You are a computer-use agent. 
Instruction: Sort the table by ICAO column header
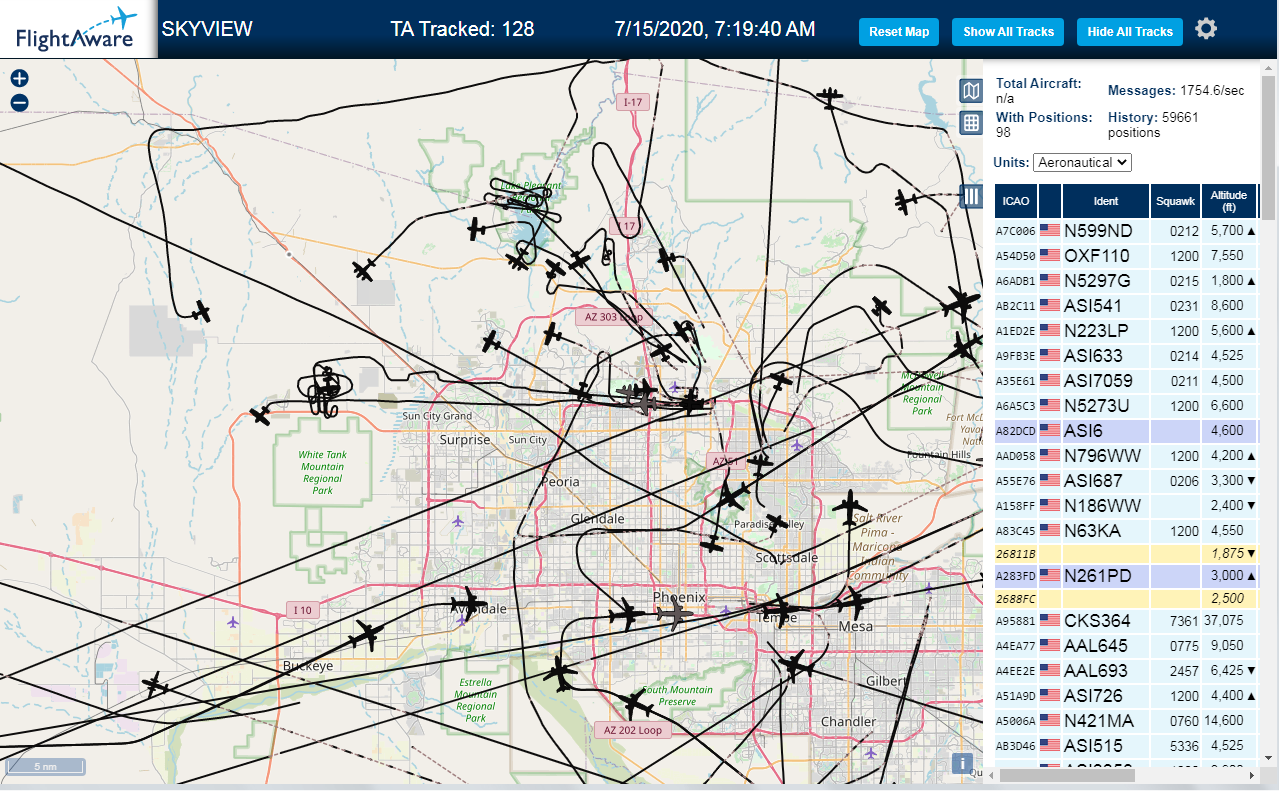[x=1016, y=201]
